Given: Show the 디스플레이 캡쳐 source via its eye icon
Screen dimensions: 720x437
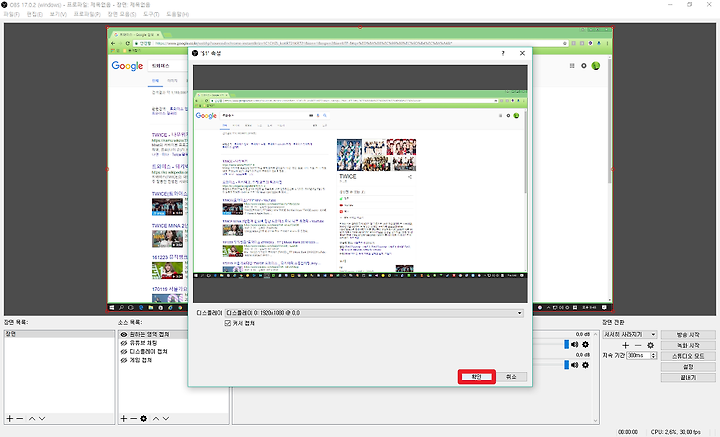Looking at the screenshot, I should pos(124,352).
